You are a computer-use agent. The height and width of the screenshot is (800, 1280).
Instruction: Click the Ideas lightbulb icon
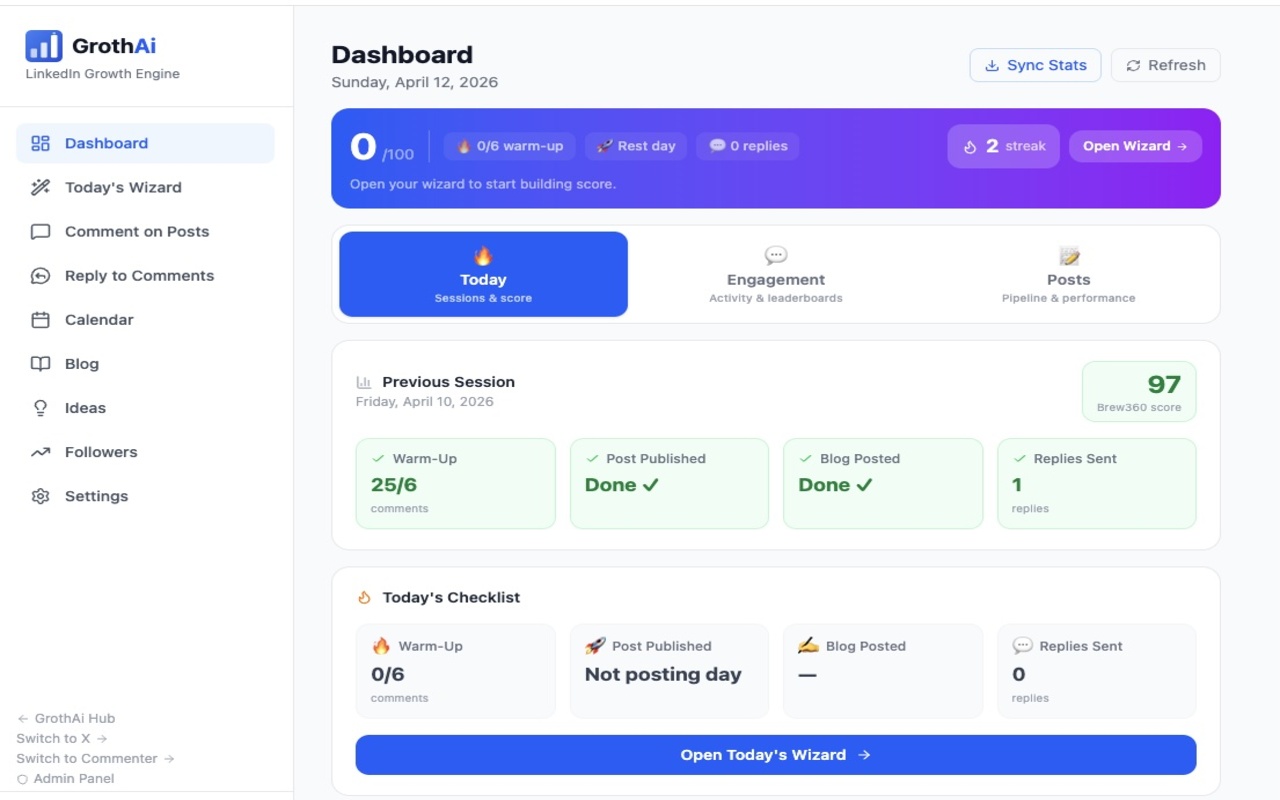click(x=39, y=407)
